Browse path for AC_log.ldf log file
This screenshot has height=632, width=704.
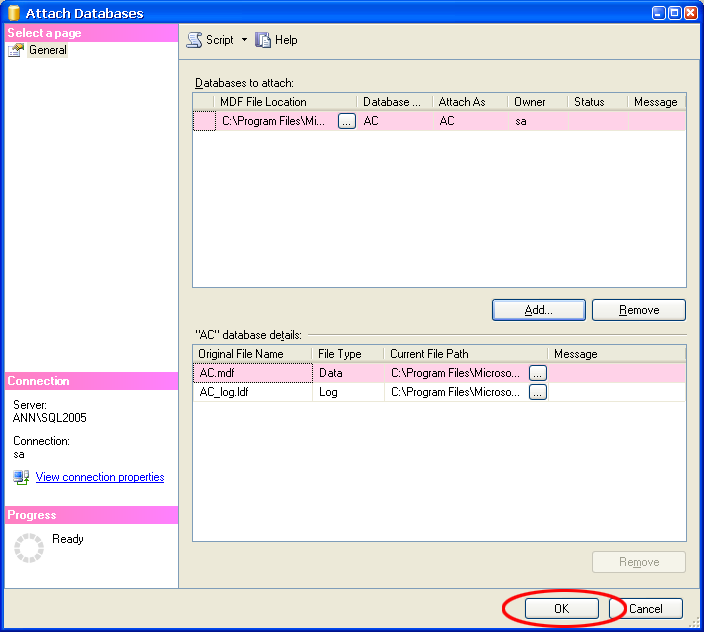point(538,393)
